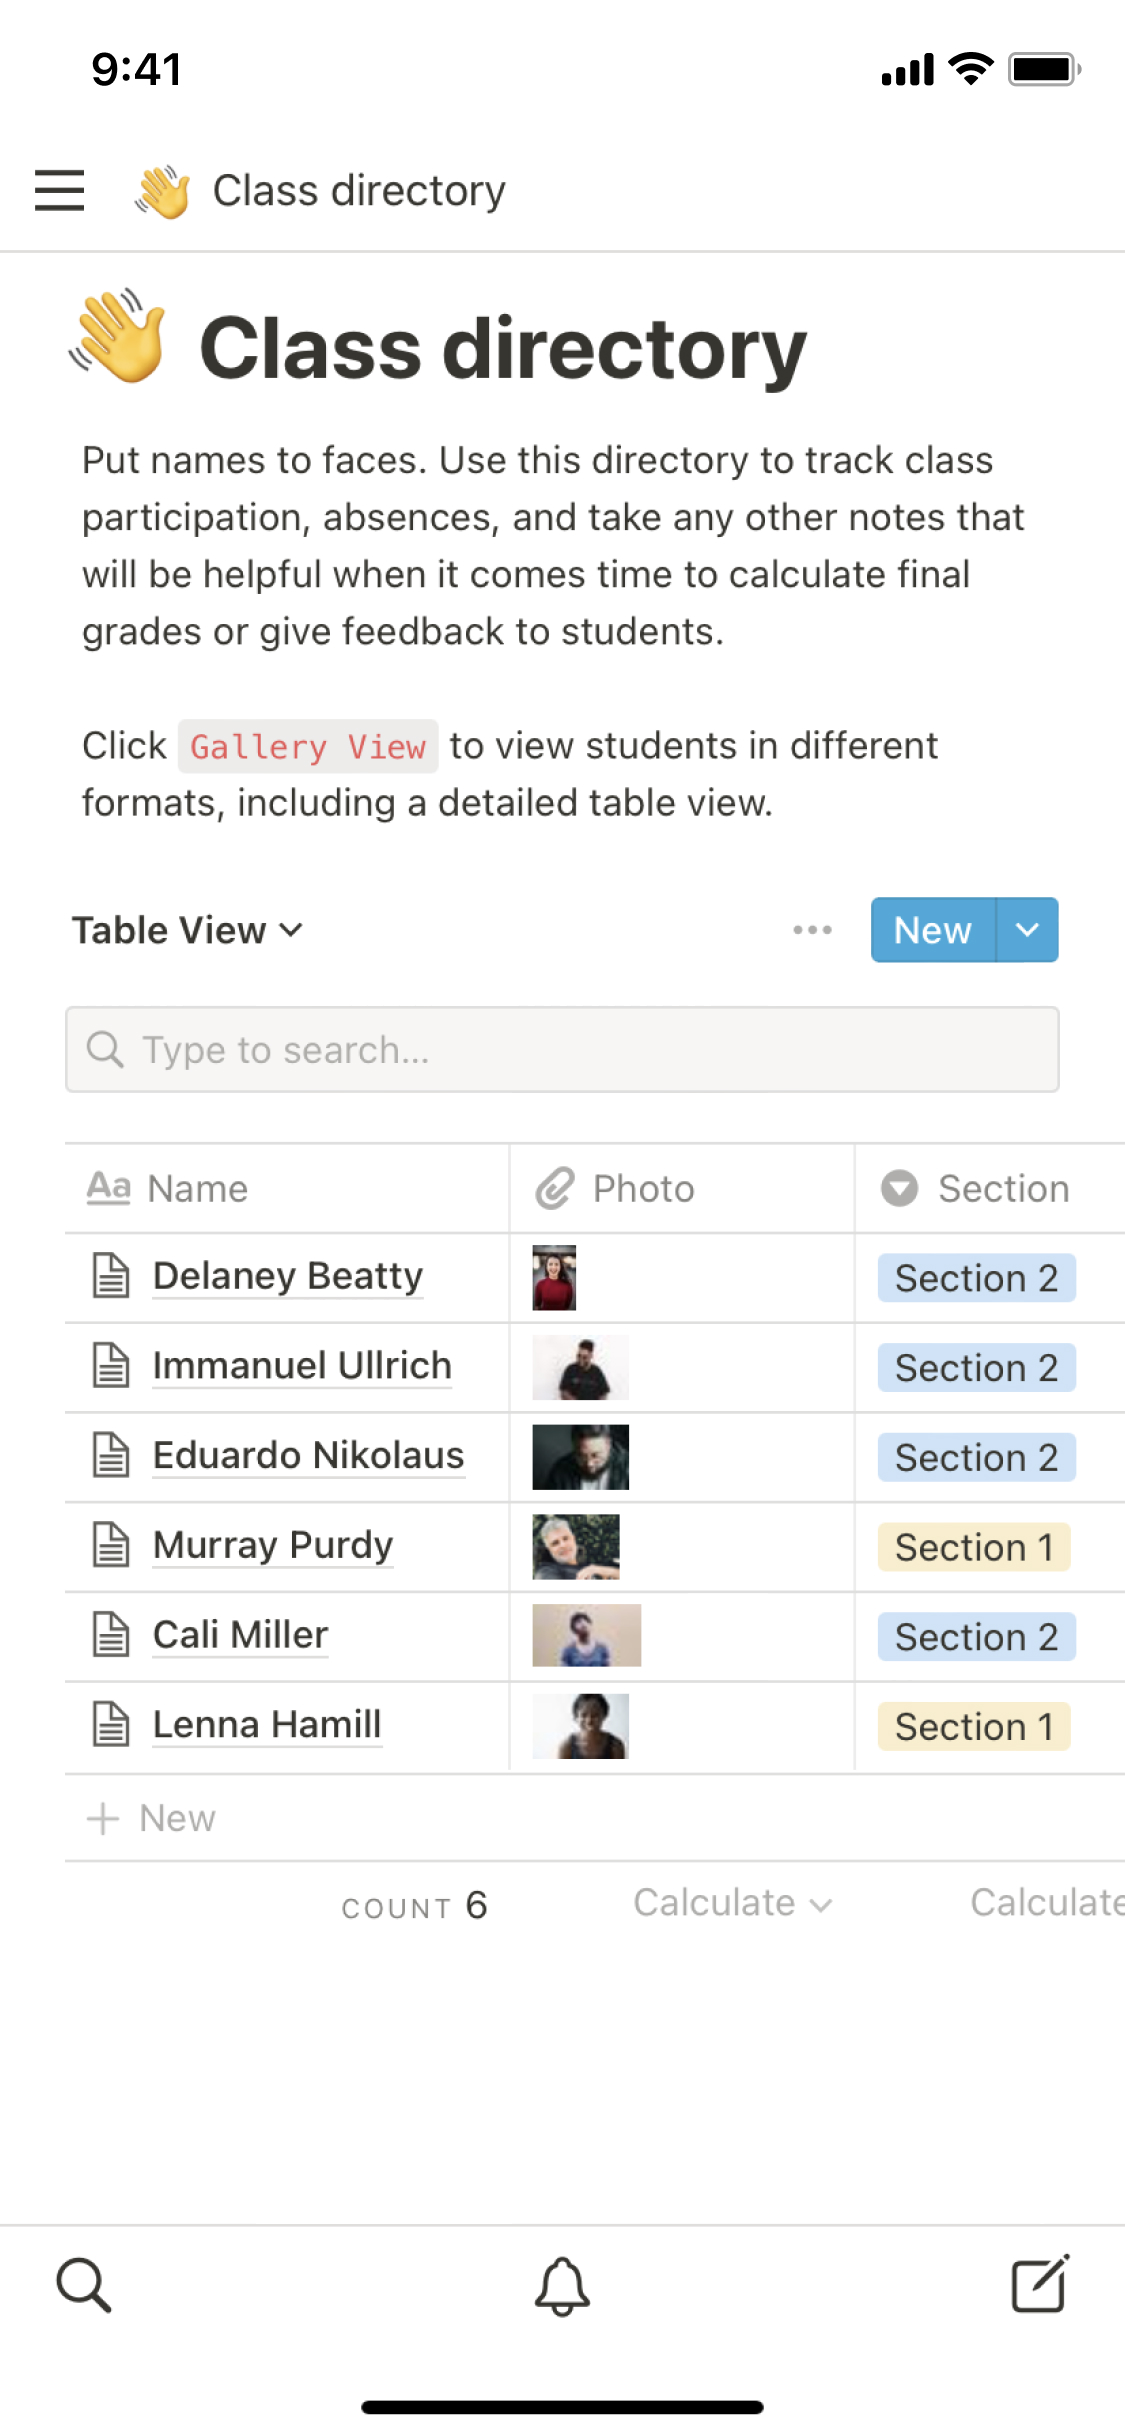Click the waving hand page icon
Screen dimensions: 1125x2436
(118, 338)
